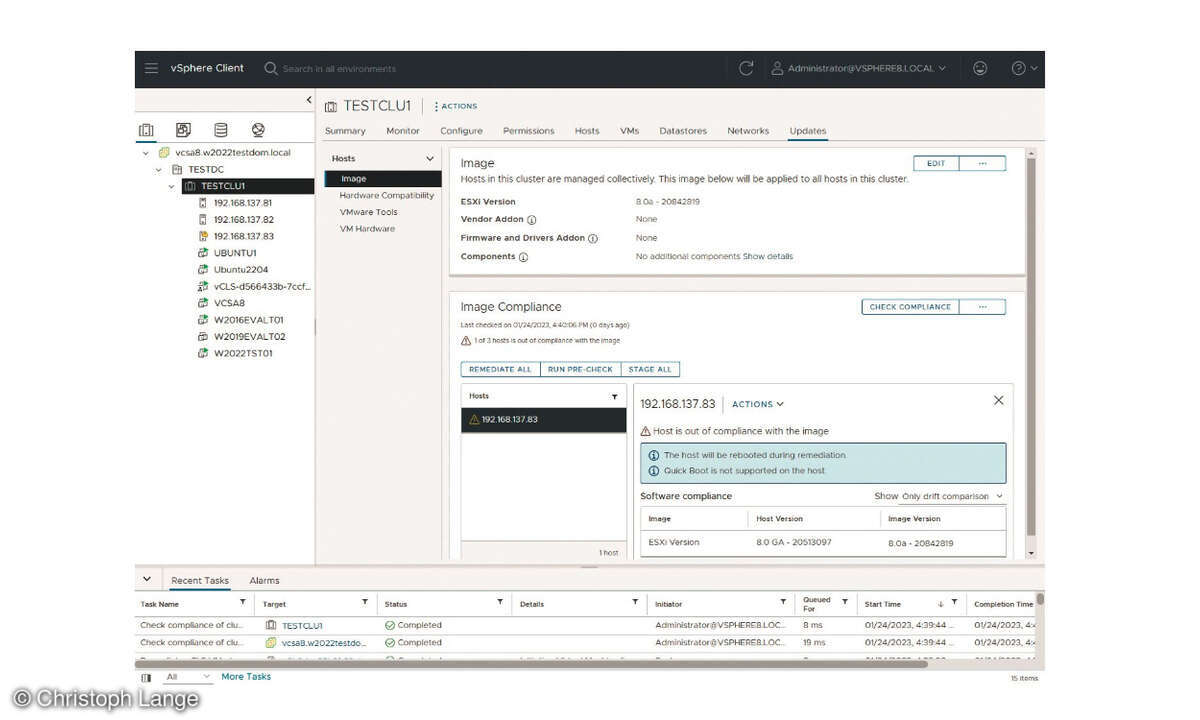Switch to Storage inventory view
This screenshot has height=720, width=1200.
click(x=221, y=130)
